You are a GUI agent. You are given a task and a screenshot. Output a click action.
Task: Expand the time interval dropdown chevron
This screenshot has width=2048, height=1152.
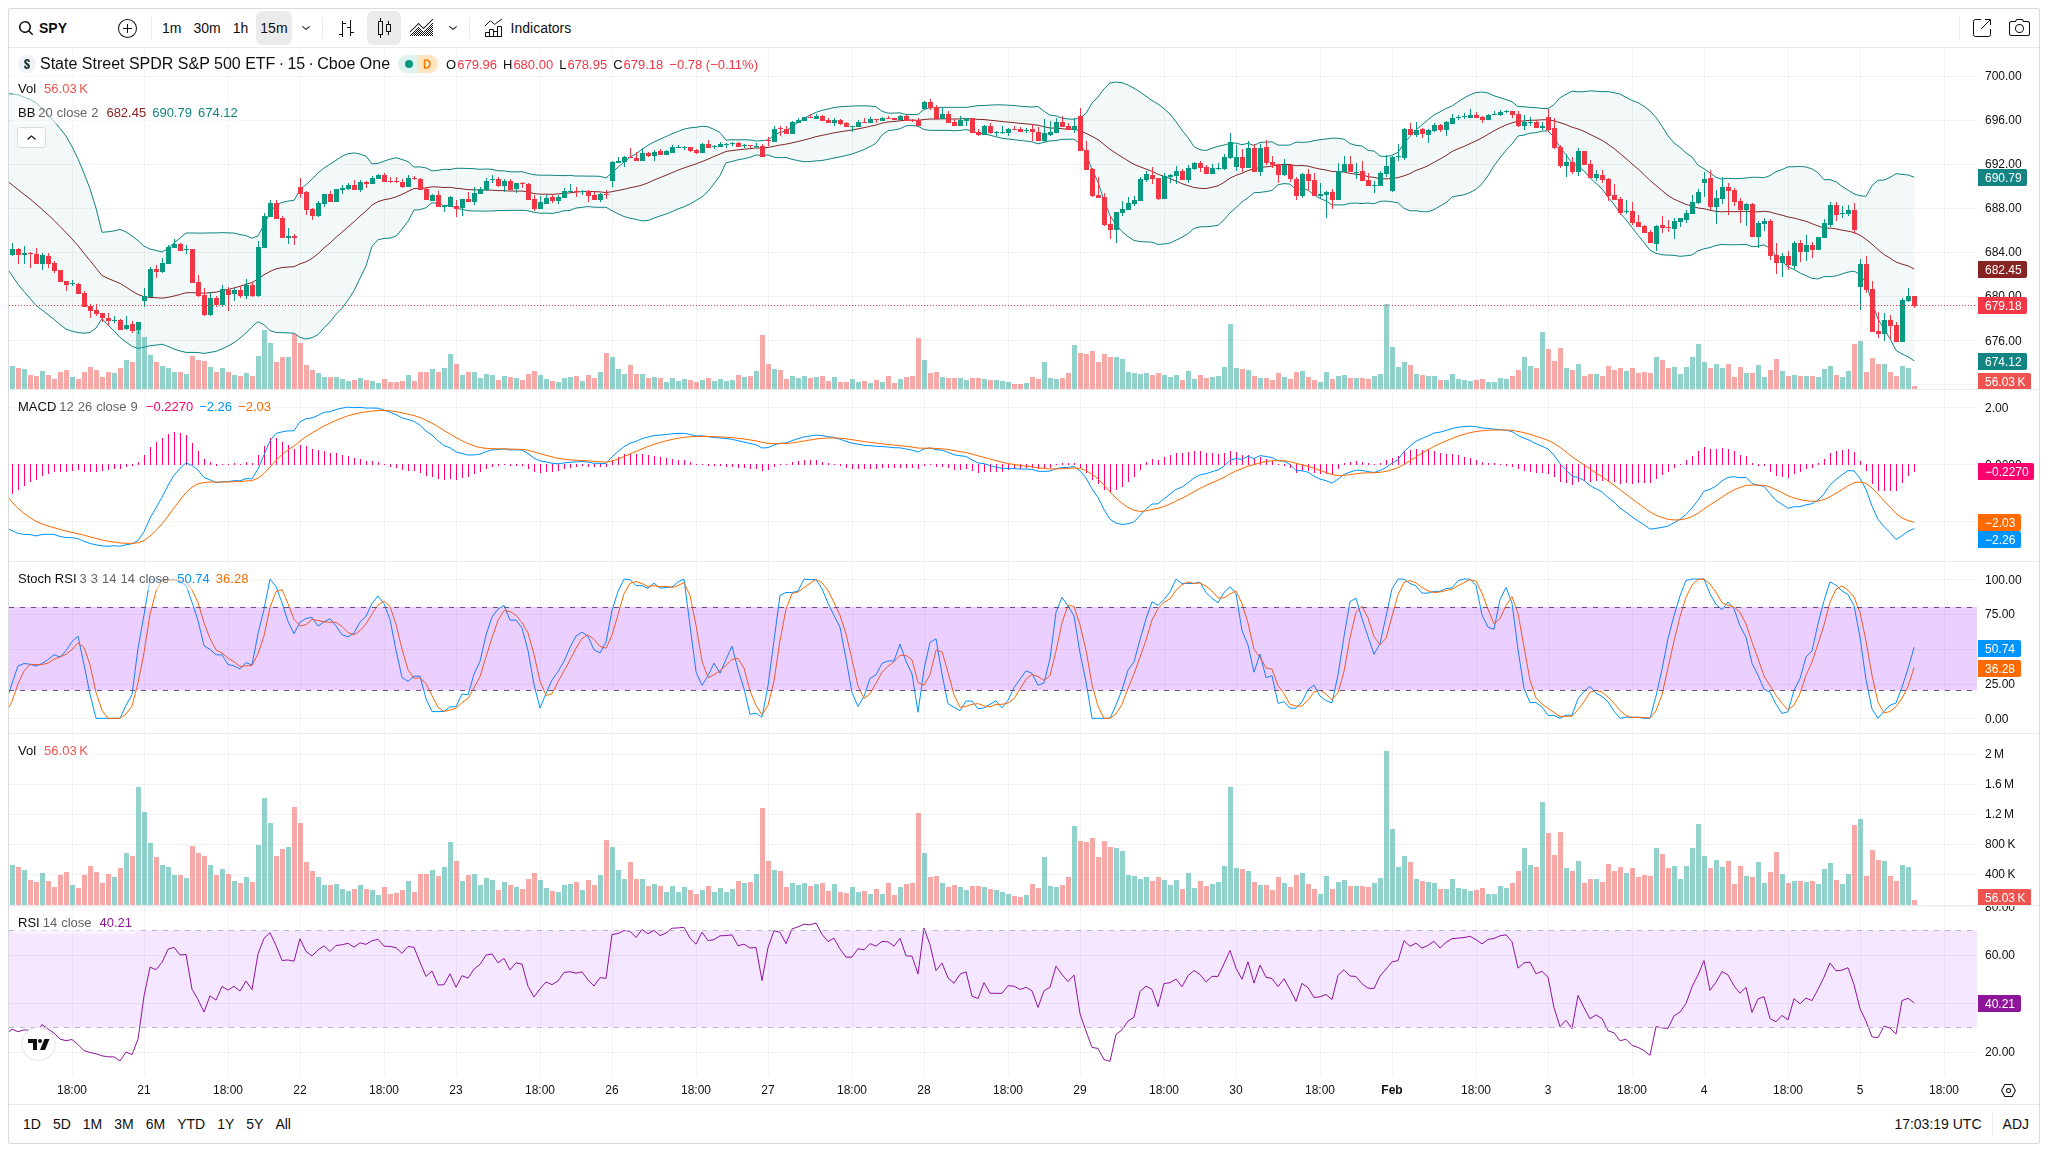tap(306, 28)
